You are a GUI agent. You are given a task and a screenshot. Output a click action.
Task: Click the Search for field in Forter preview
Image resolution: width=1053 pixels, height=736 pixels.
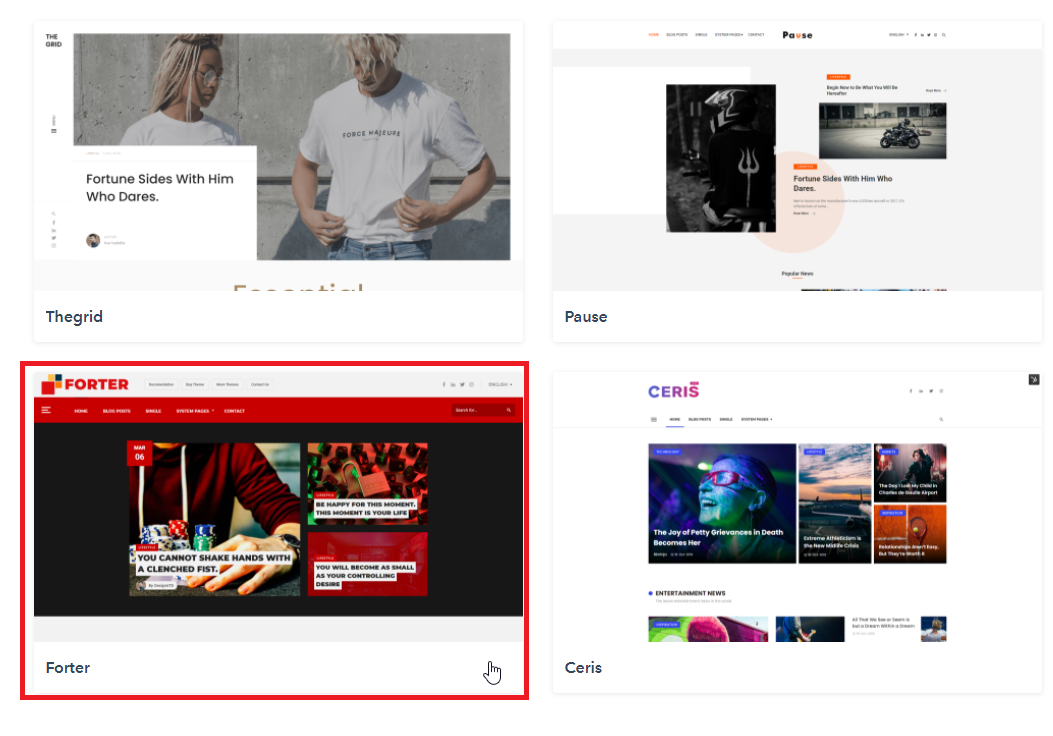click(x=478, y=410)
